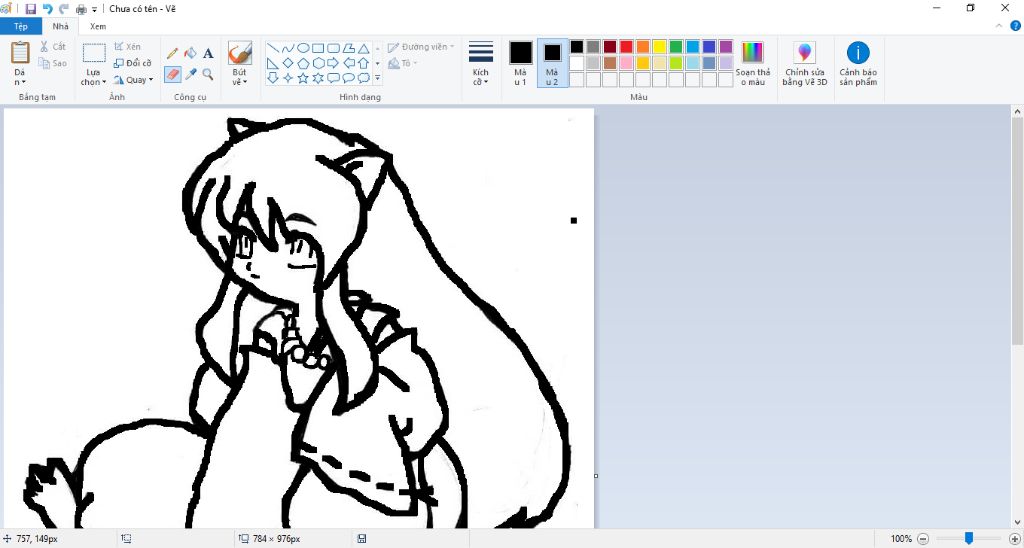Click the Bút vẽ brush icon
Viewport: 1024px width, 548px height.
click(240, 53)
